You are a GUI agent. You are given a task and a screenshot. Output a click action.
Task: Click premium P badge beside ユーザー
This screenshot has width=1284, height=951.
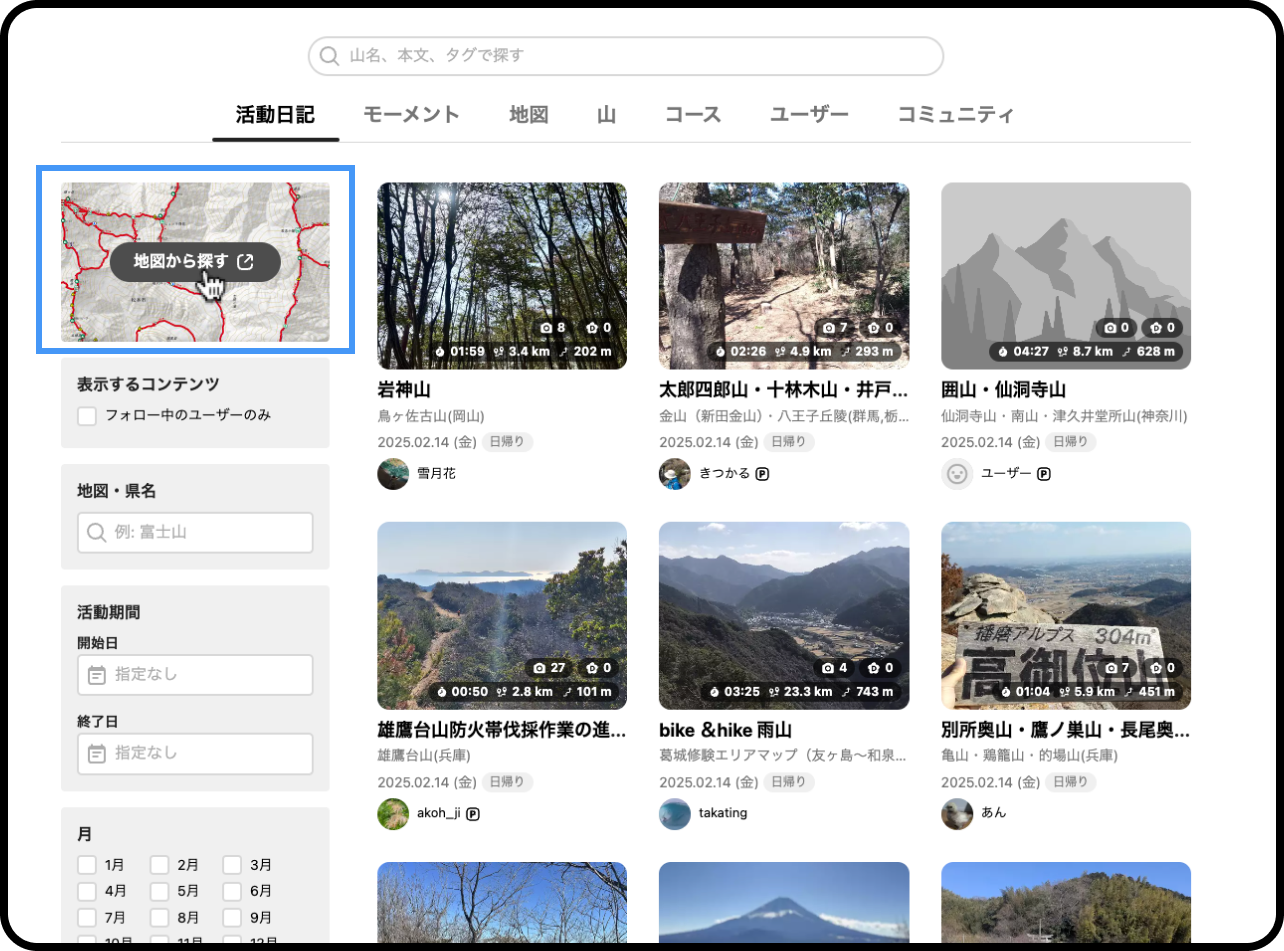pyautogui.click(x=1044, y=474)
